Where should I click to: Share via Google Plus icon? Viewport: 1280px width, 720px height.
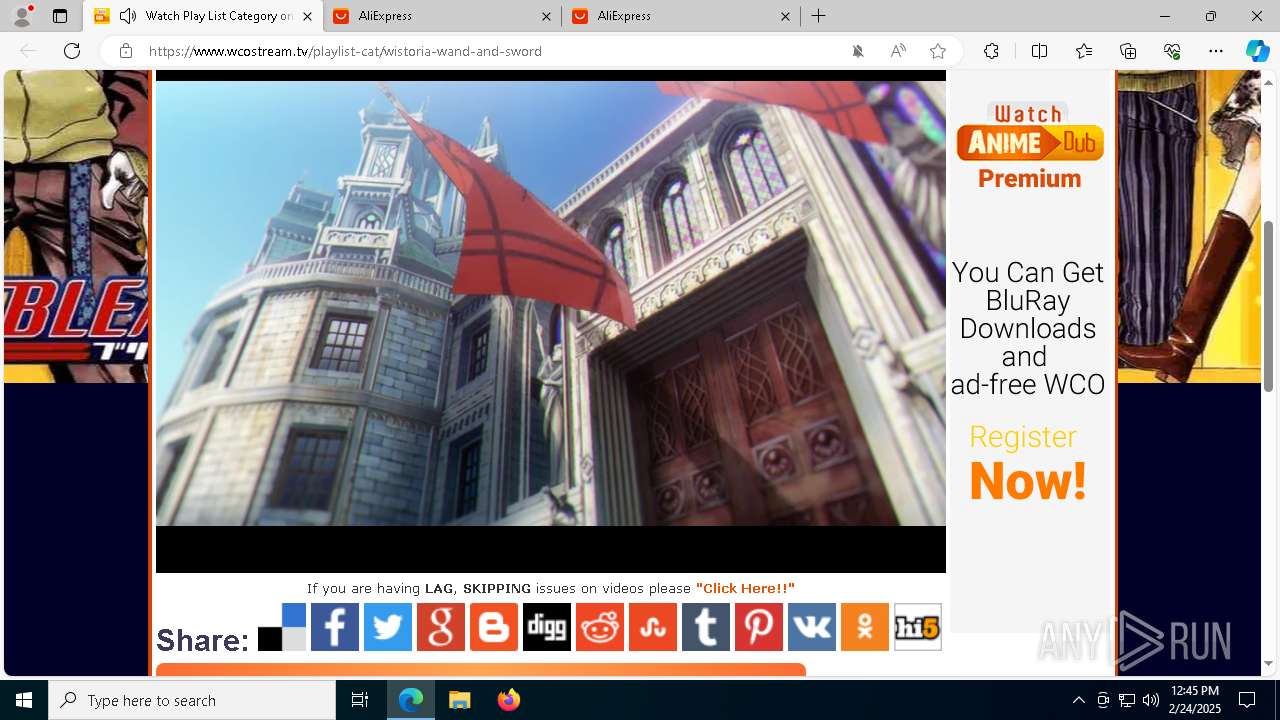coord(441,627)
